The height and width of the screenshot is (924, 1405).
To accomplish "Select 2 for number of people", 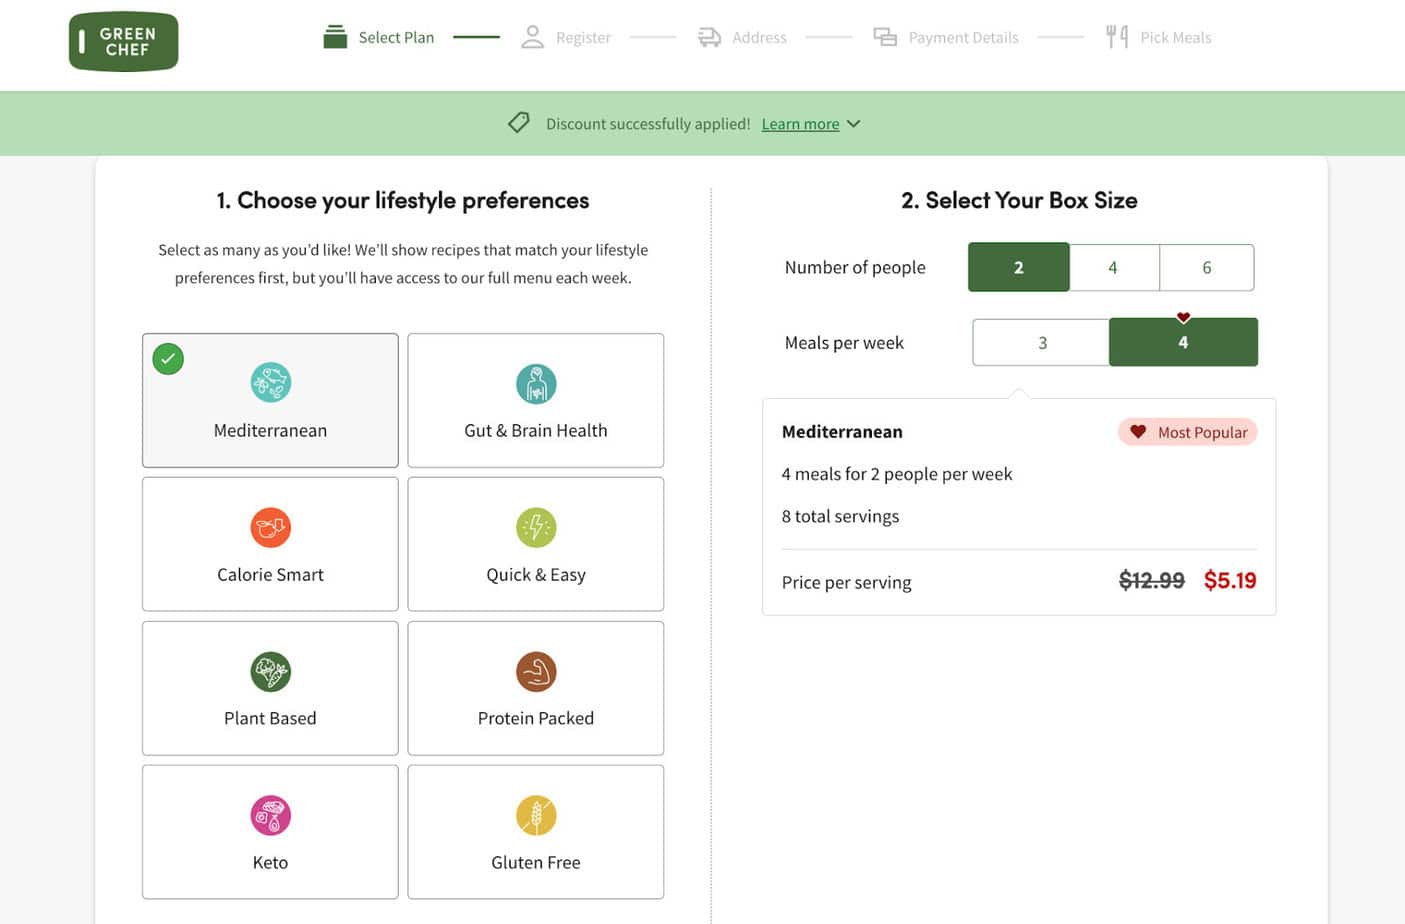I will pos(1018,267).
